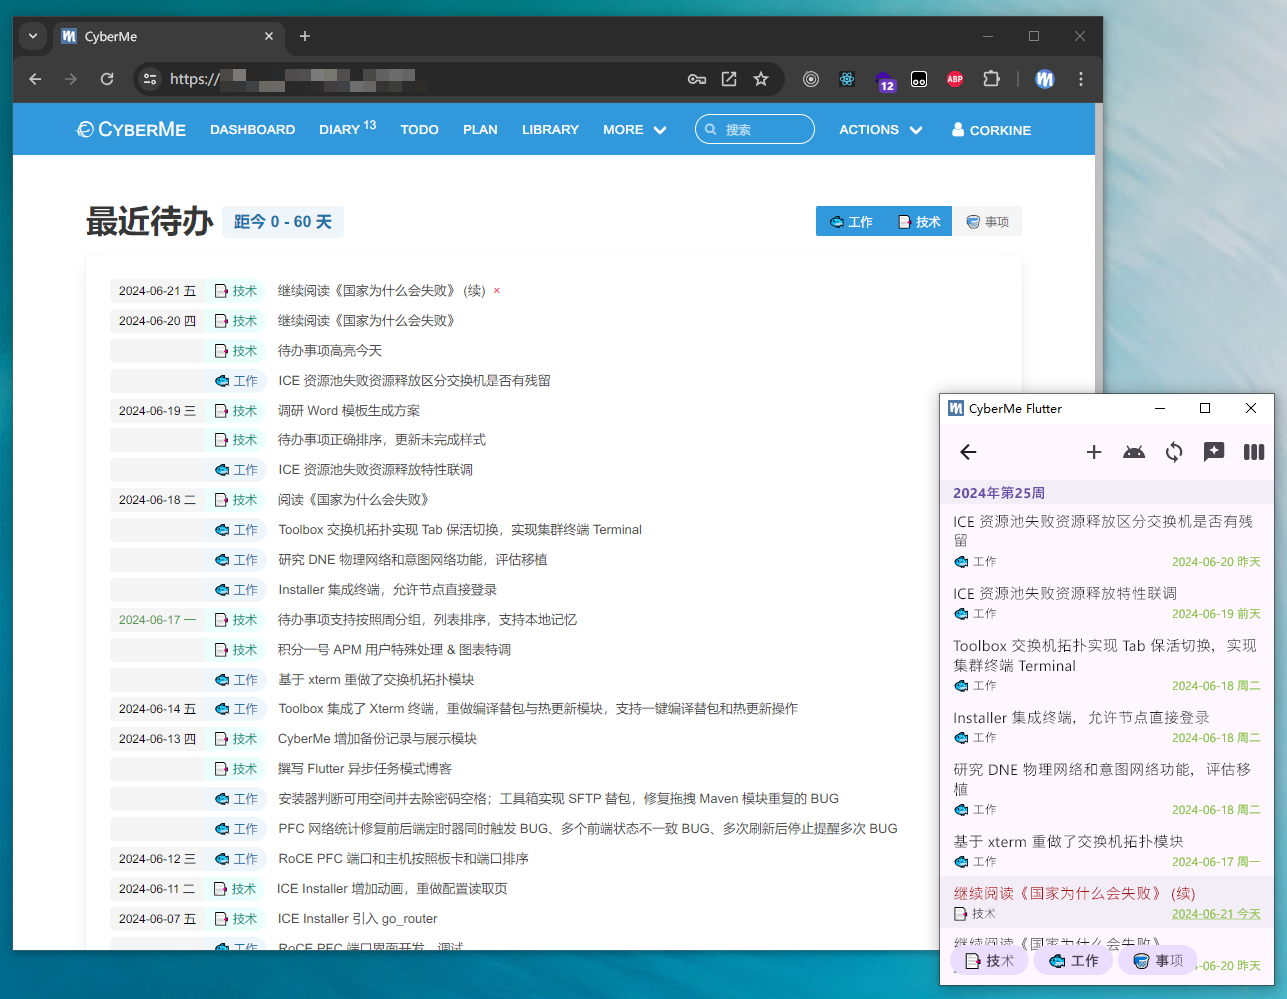Open Chrome extensions puzzle menu

tap(991, 79)
